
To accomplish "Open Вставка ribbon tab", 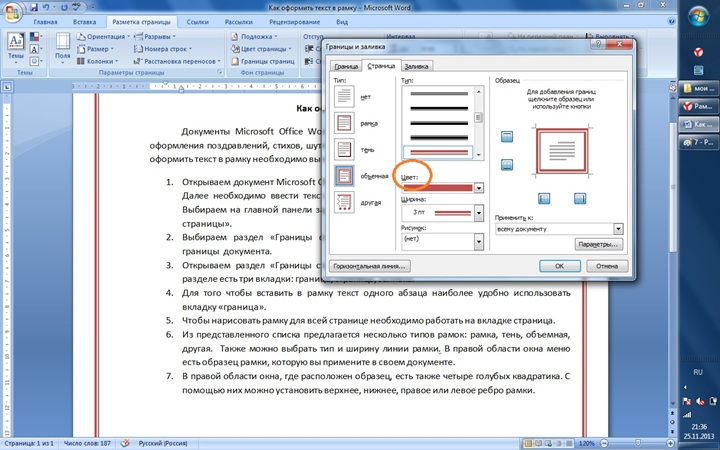I will (x=84, y=22).
